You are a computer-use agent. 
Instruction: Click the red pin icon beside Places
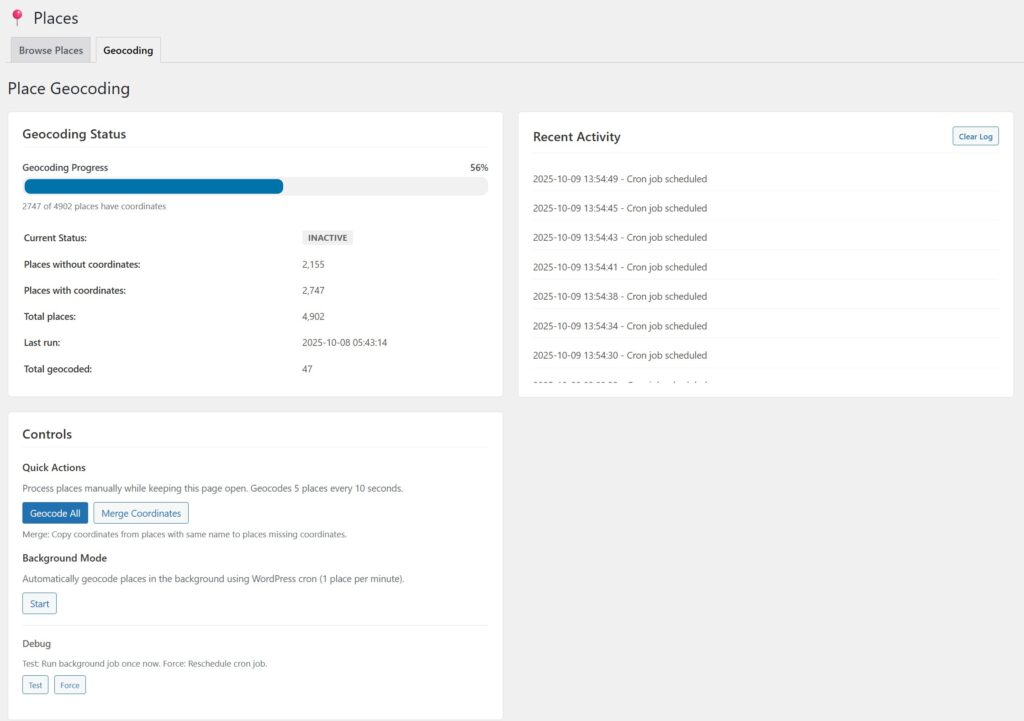16,18
